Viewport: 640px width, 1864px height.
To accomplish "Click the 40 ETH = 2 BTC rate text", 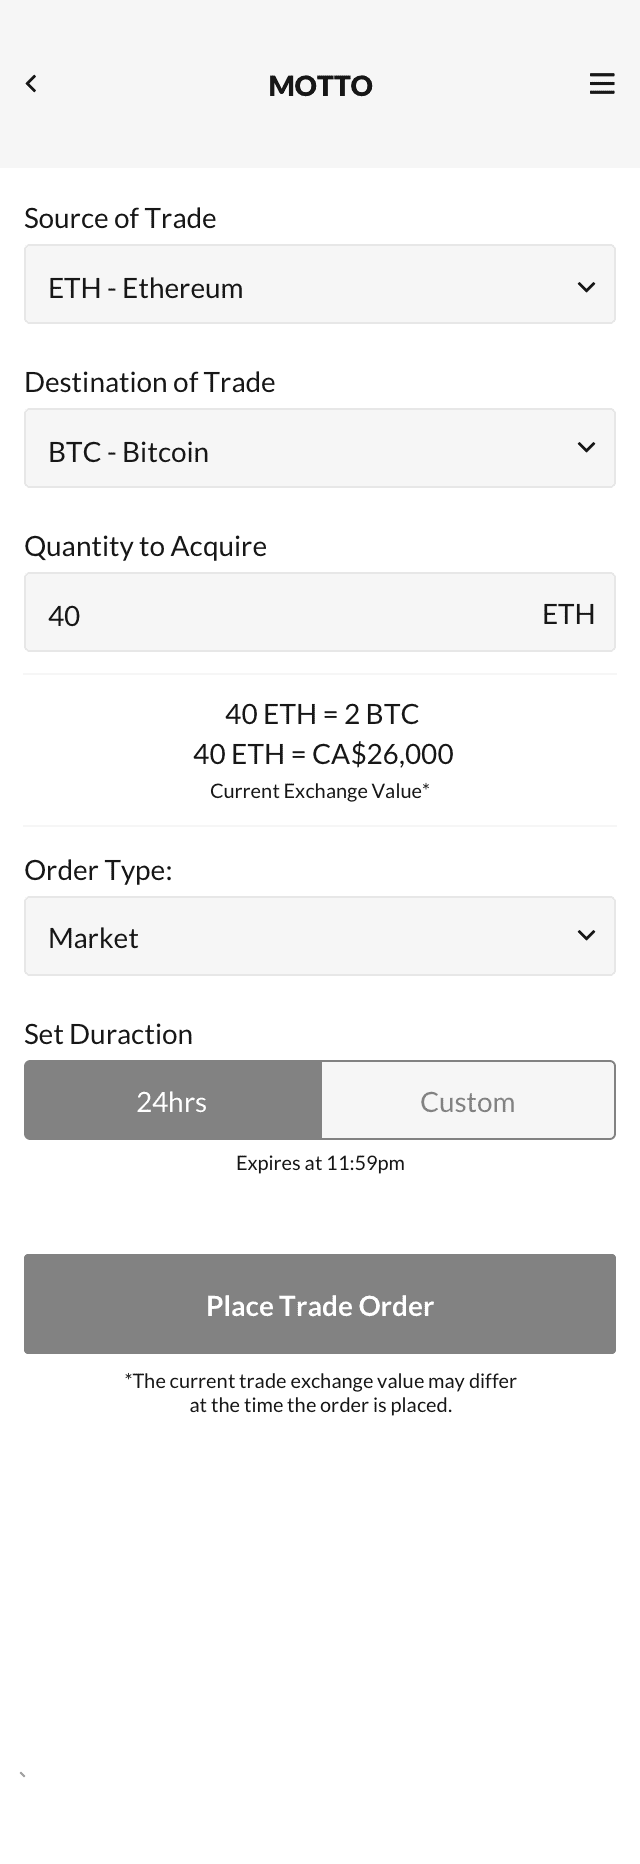I will click(x=322, y=714).
